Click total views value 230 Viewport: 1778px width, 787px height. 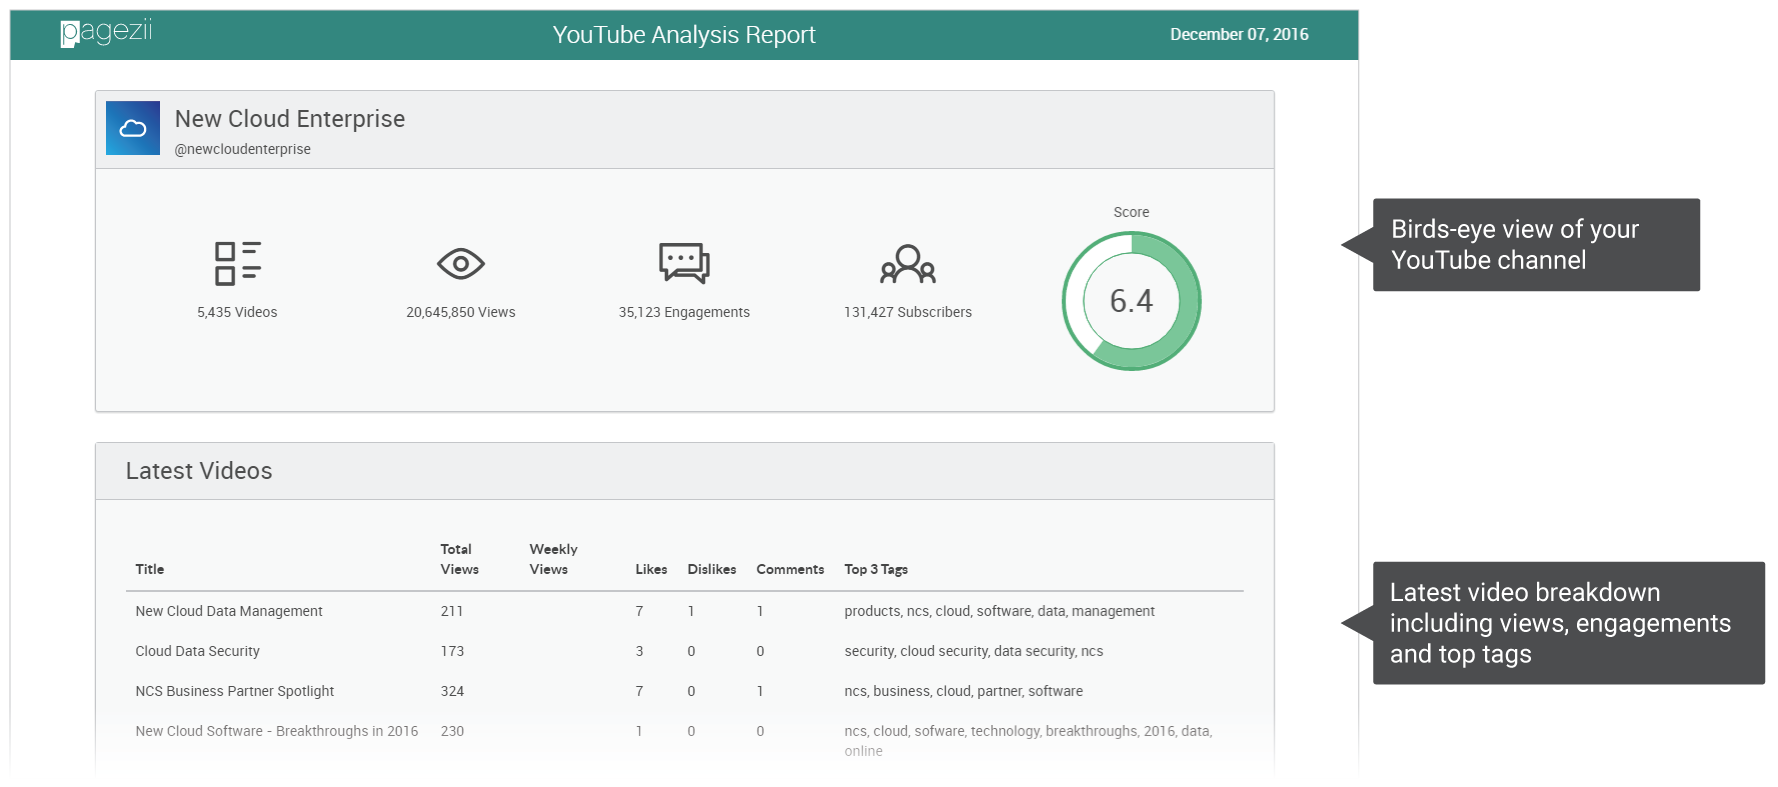pyautogui.click(x=452, y=731)
